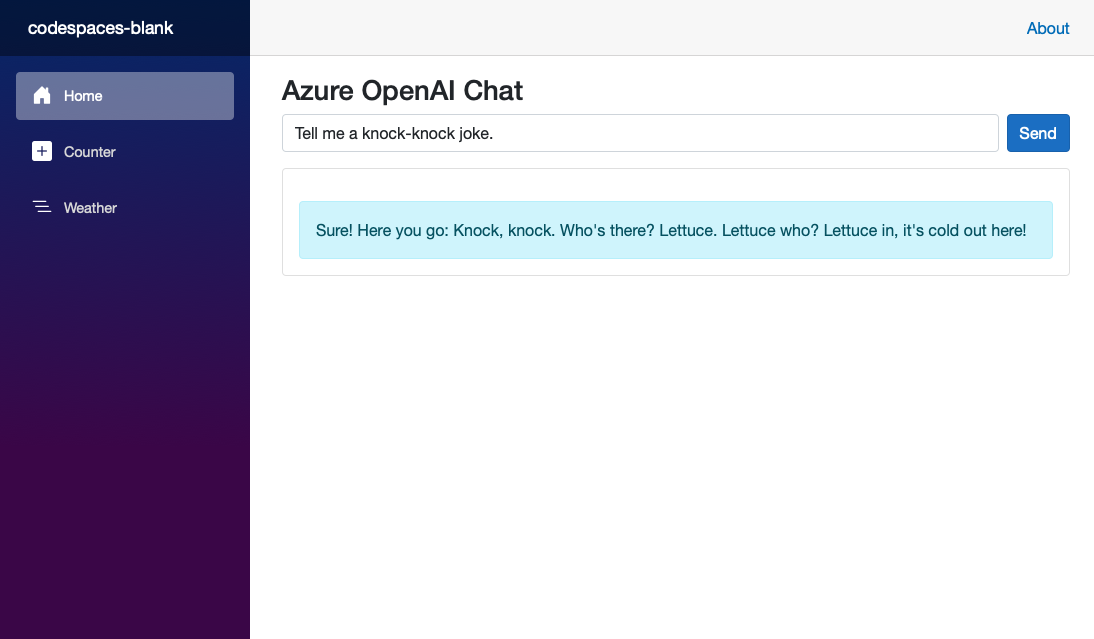Click the sidebar header area
Screen dimensions: 1094x639
click(124, 28)
